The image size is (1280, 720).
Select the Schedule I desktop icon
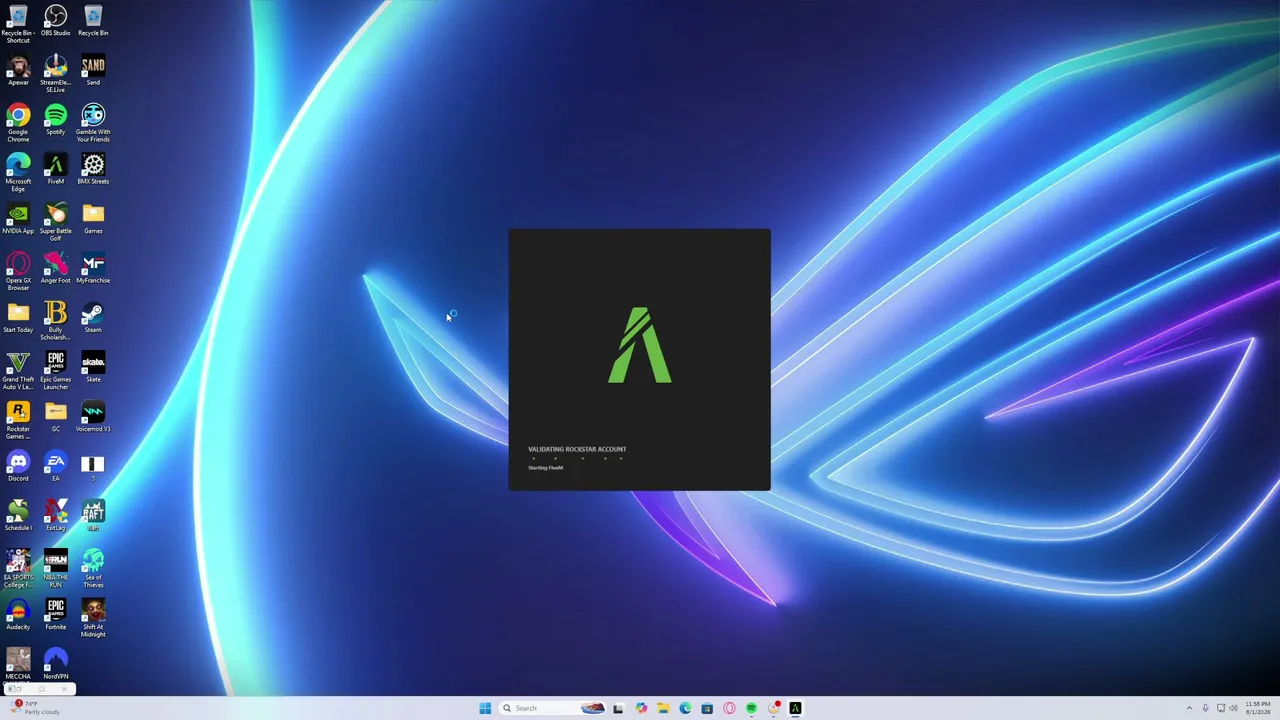(18, 515)
